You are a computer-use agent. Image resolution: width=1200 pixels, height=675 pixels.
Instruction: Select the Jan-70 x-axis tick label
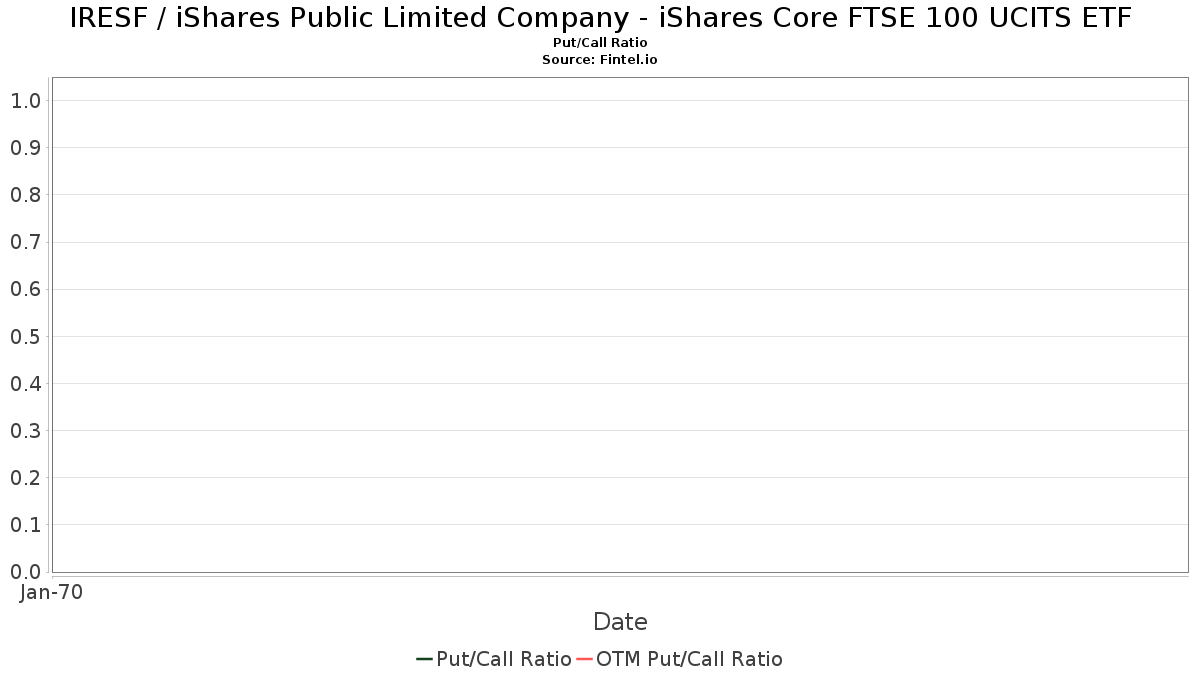(52, 592)
